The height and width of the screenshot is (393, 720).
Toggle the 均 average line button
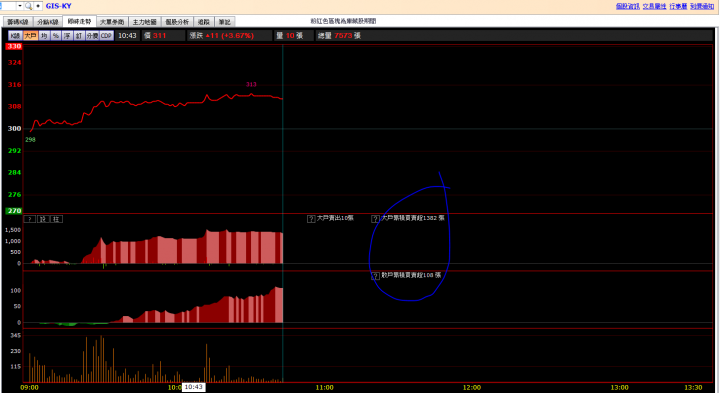coord(44,35)
